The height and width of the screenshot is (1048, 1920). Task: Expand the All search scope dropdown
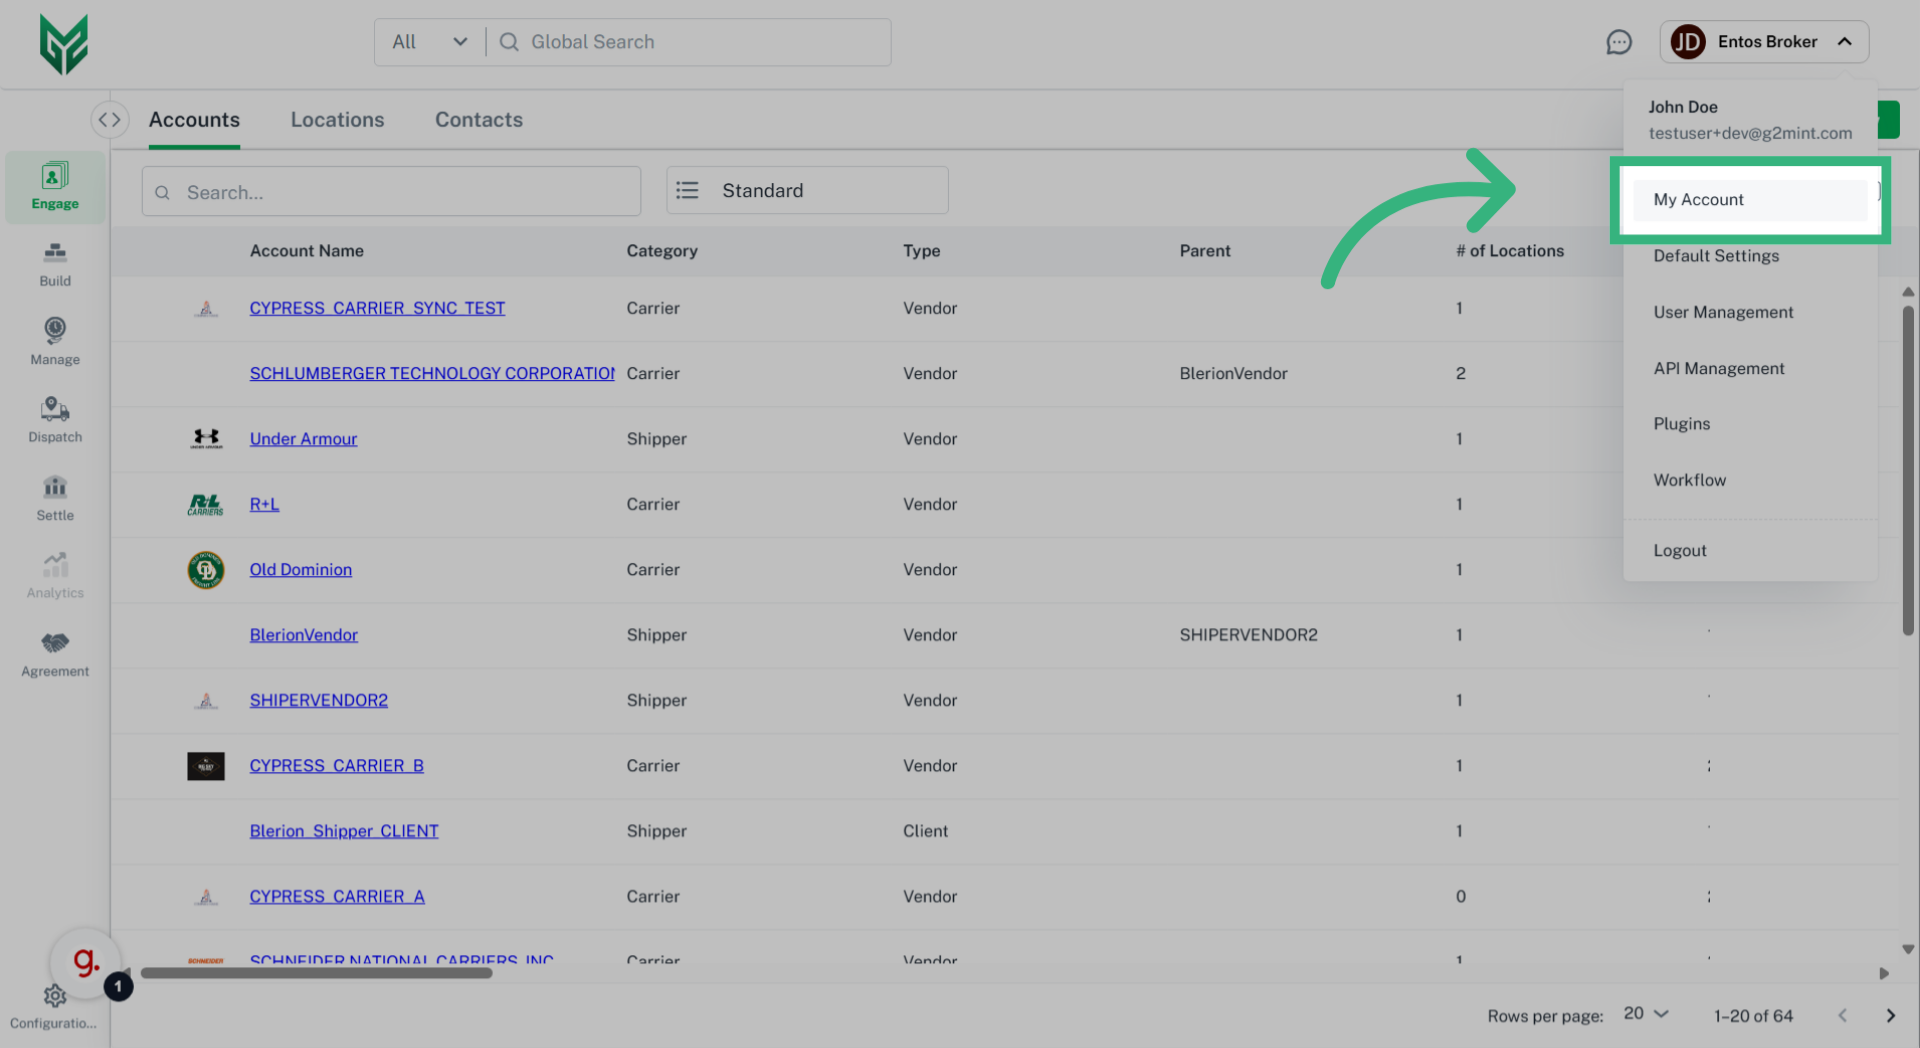click(x=430, y=42)
